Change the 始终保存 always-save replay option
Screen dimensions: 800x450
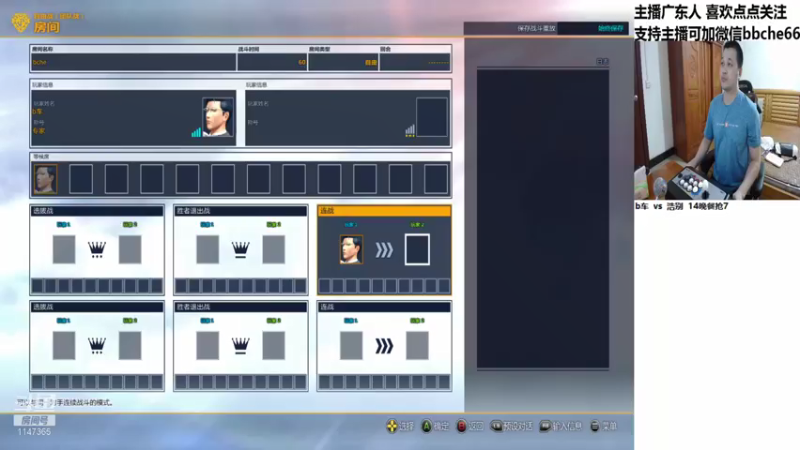[610, 28]
